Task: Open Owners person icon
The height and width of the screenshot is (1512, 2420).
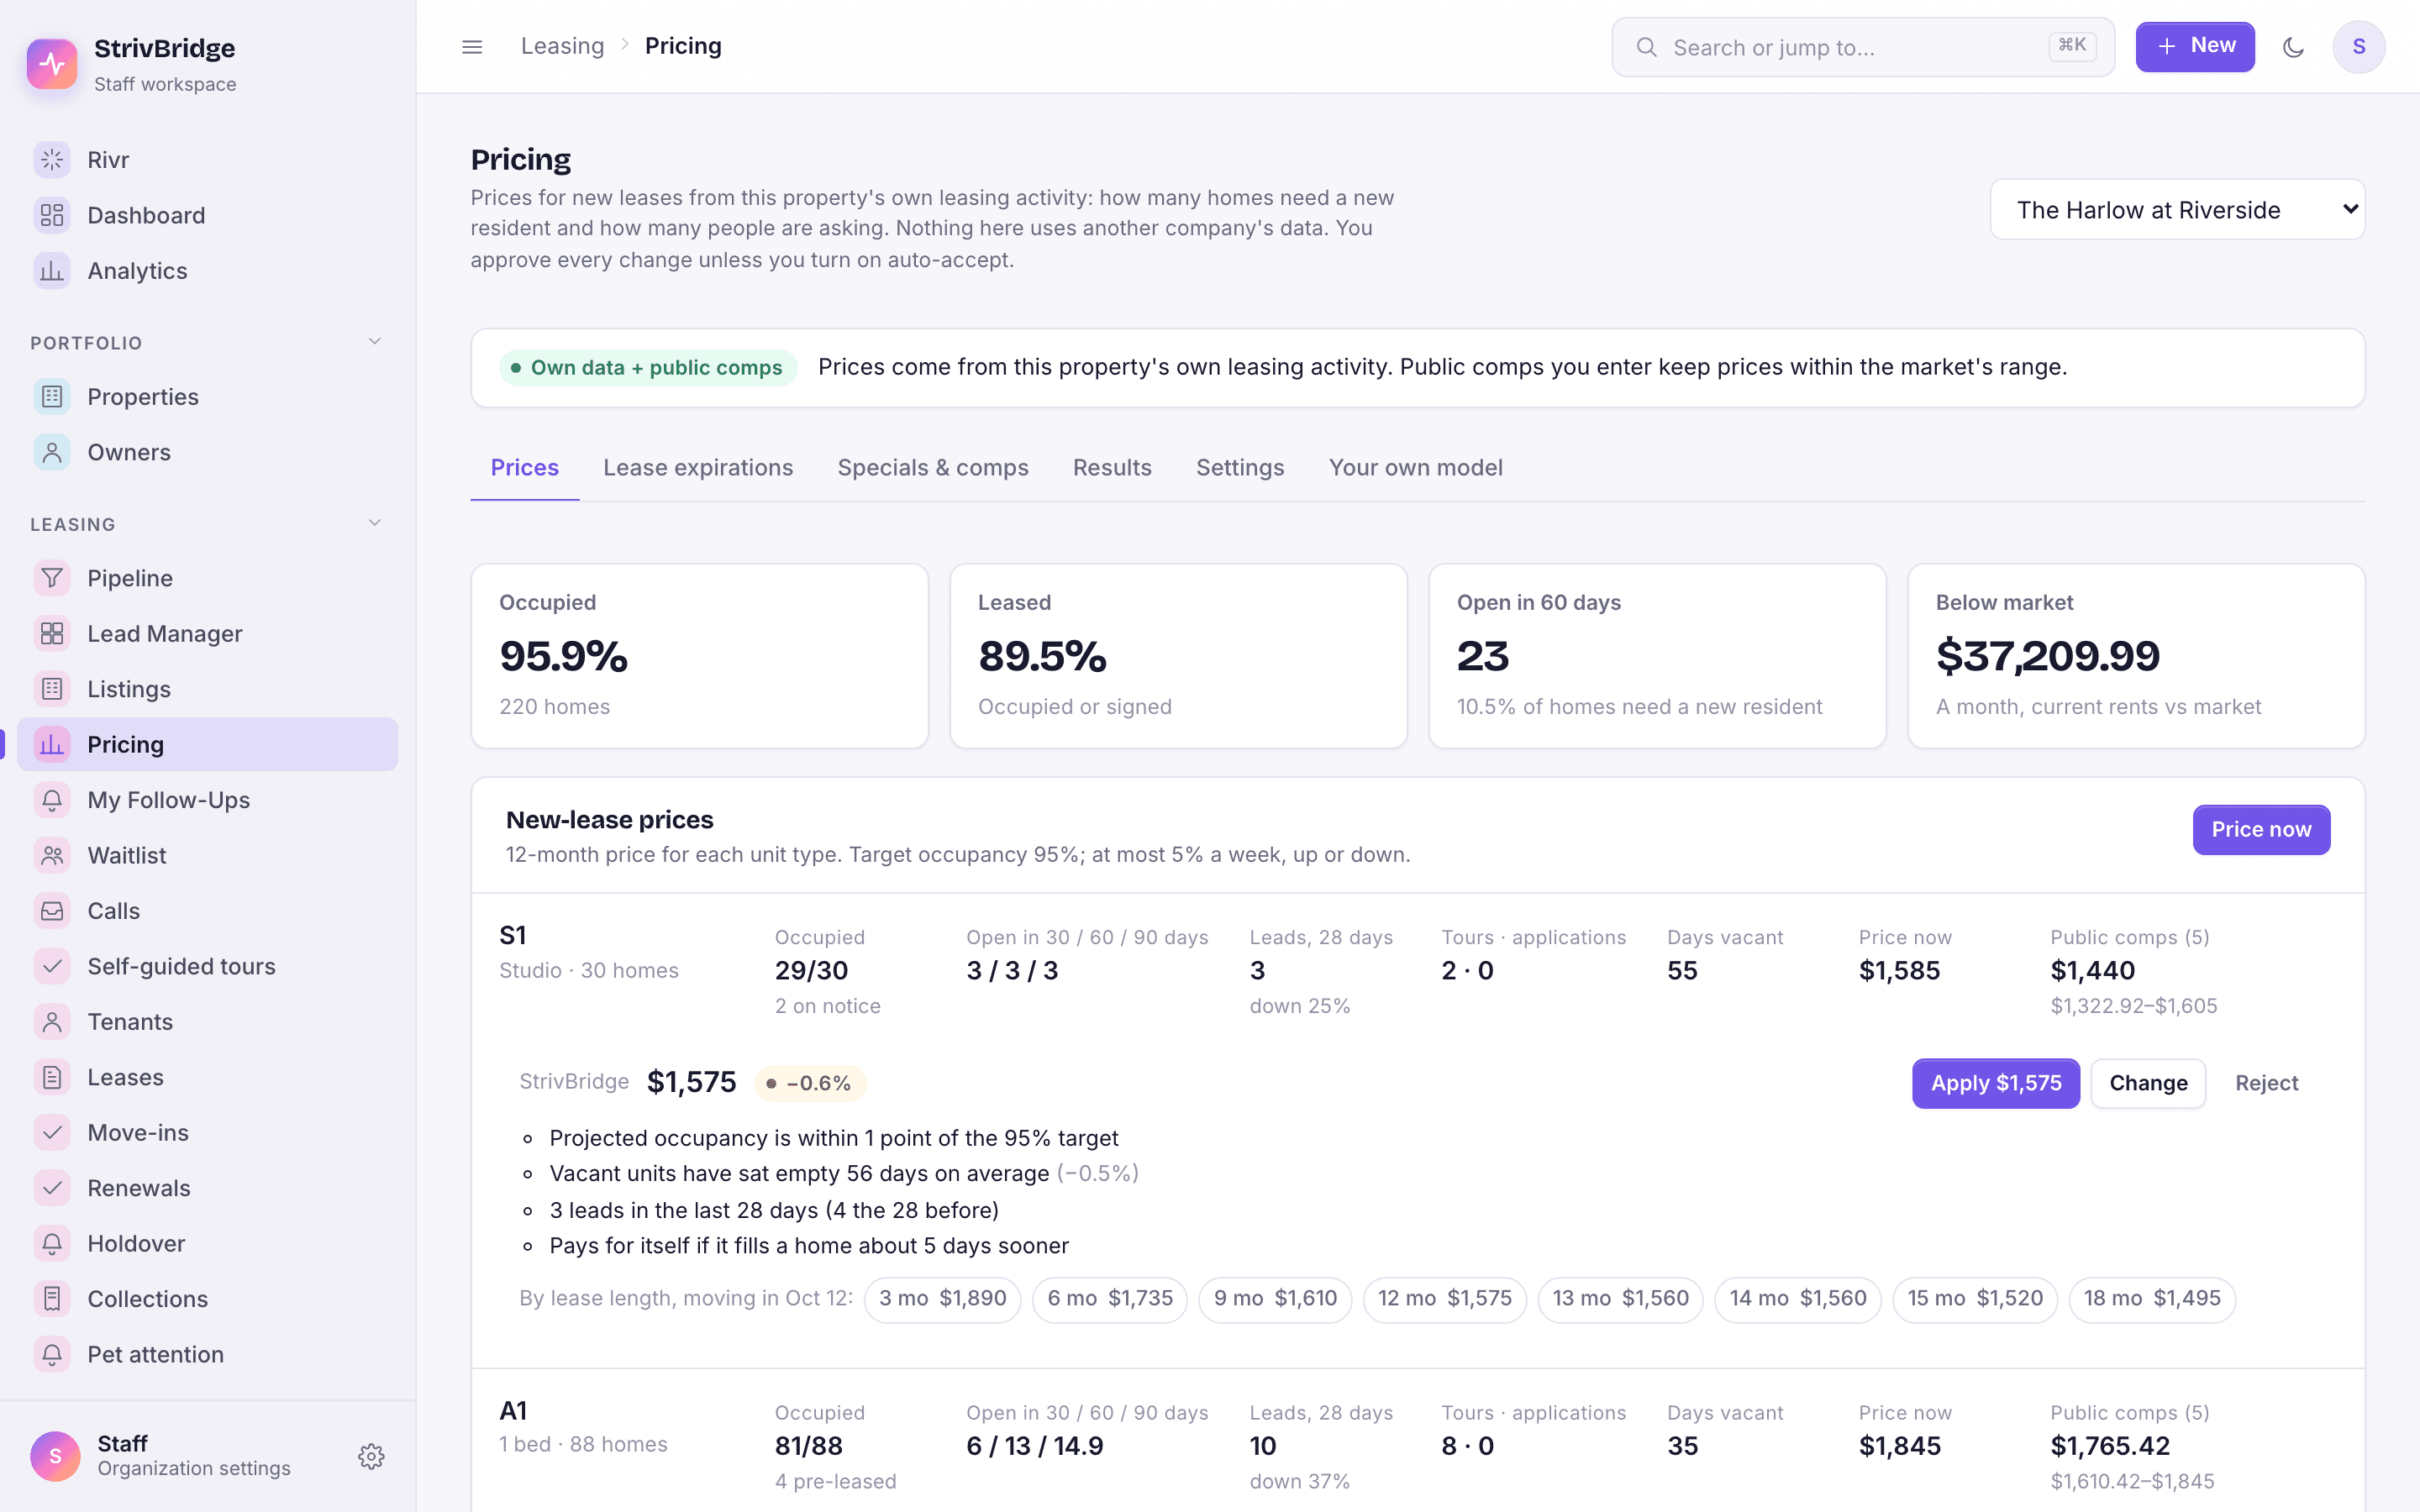Action: [52, 452]
